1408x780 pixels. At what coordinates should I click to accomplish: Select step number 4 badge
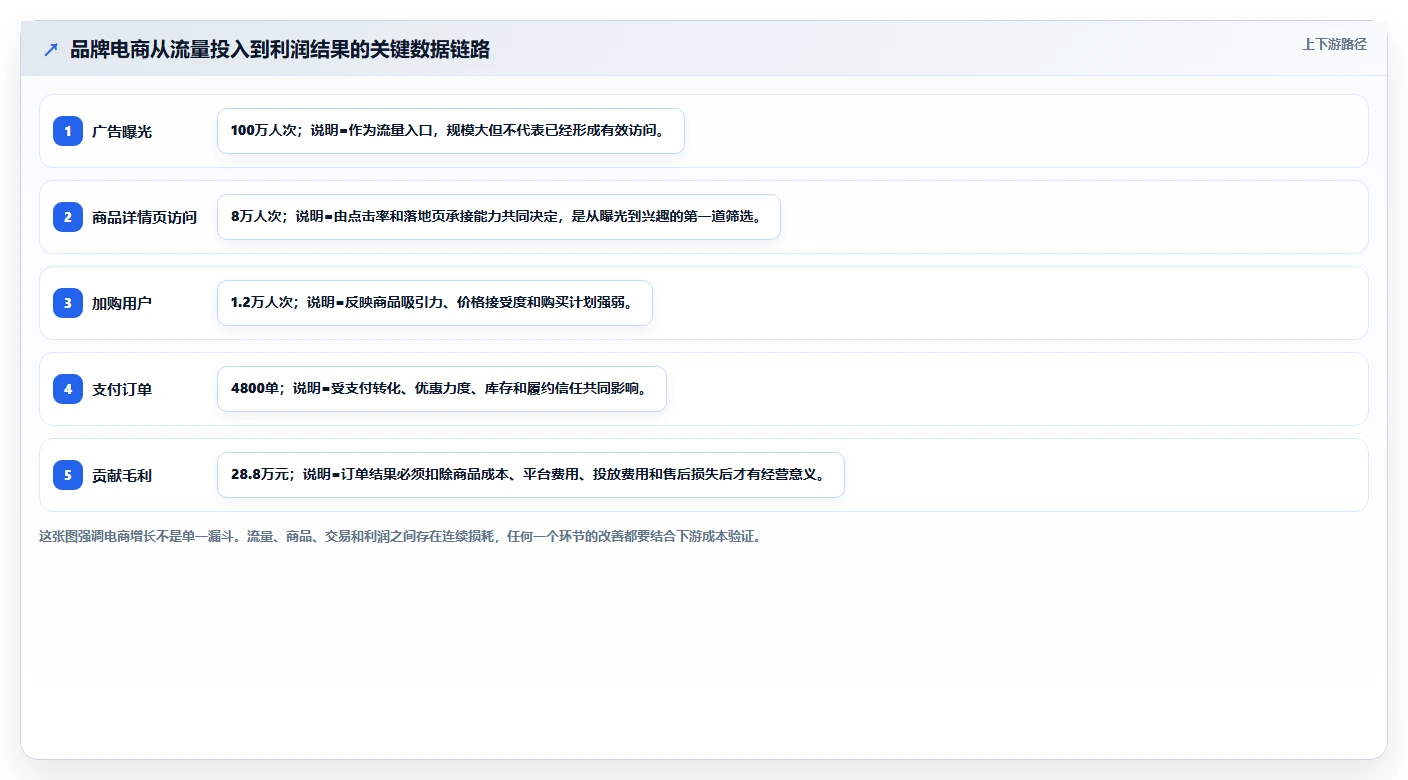point(68,389)
